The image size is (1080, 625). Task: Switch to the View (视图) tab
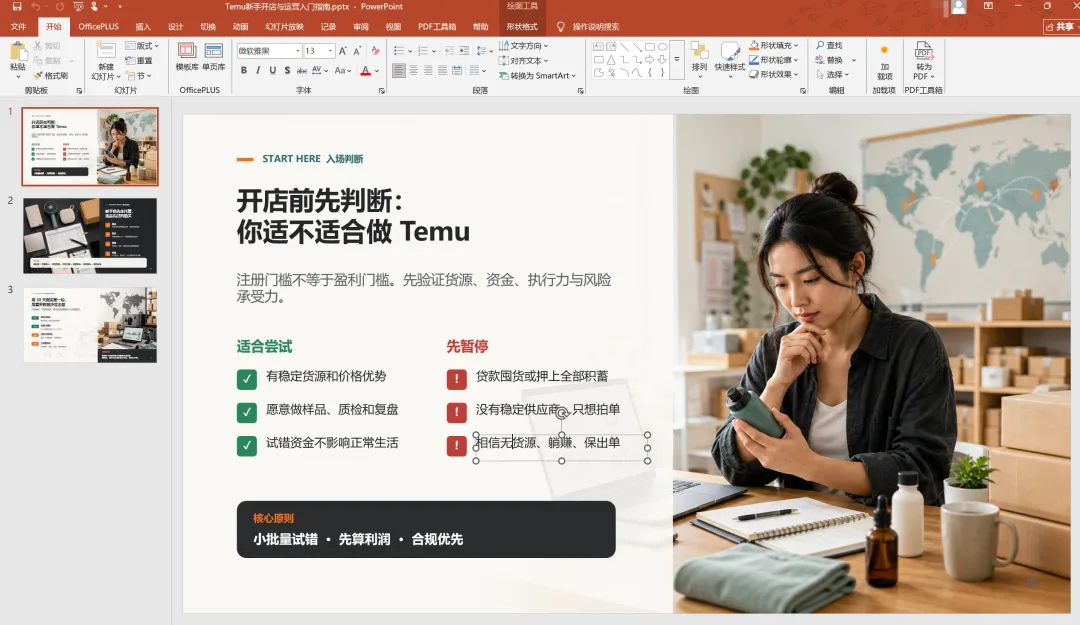[393, 27]
